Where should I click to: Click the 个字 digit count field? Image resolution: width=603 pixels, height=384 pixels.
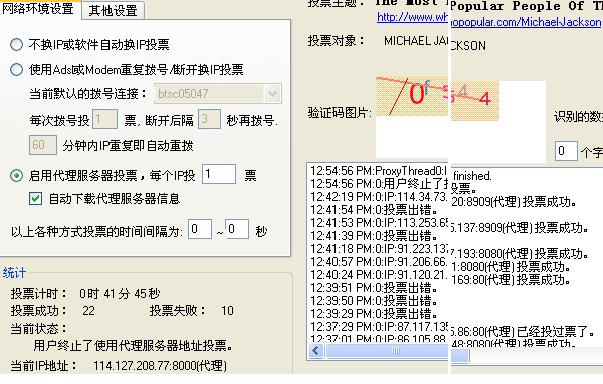pos(566,151)
